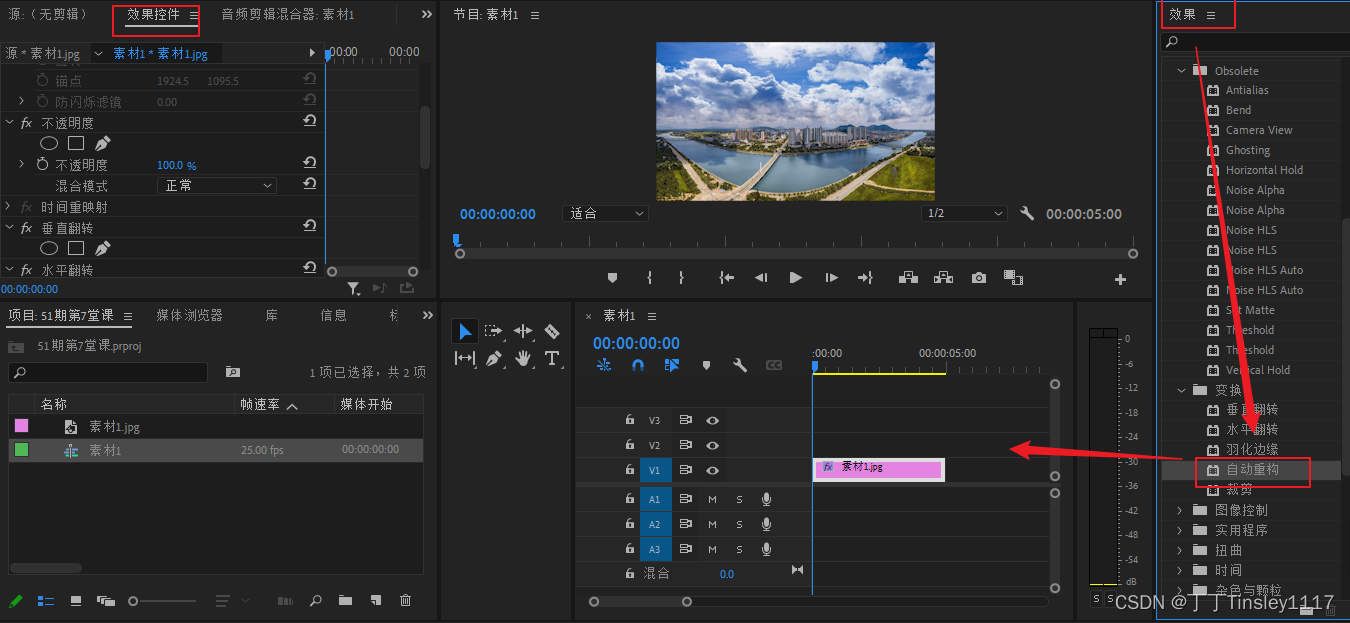Create rectangle mask under 垂直翻转 effect
Viewport: 1350px width, 623px height.
tap(76, 248)
